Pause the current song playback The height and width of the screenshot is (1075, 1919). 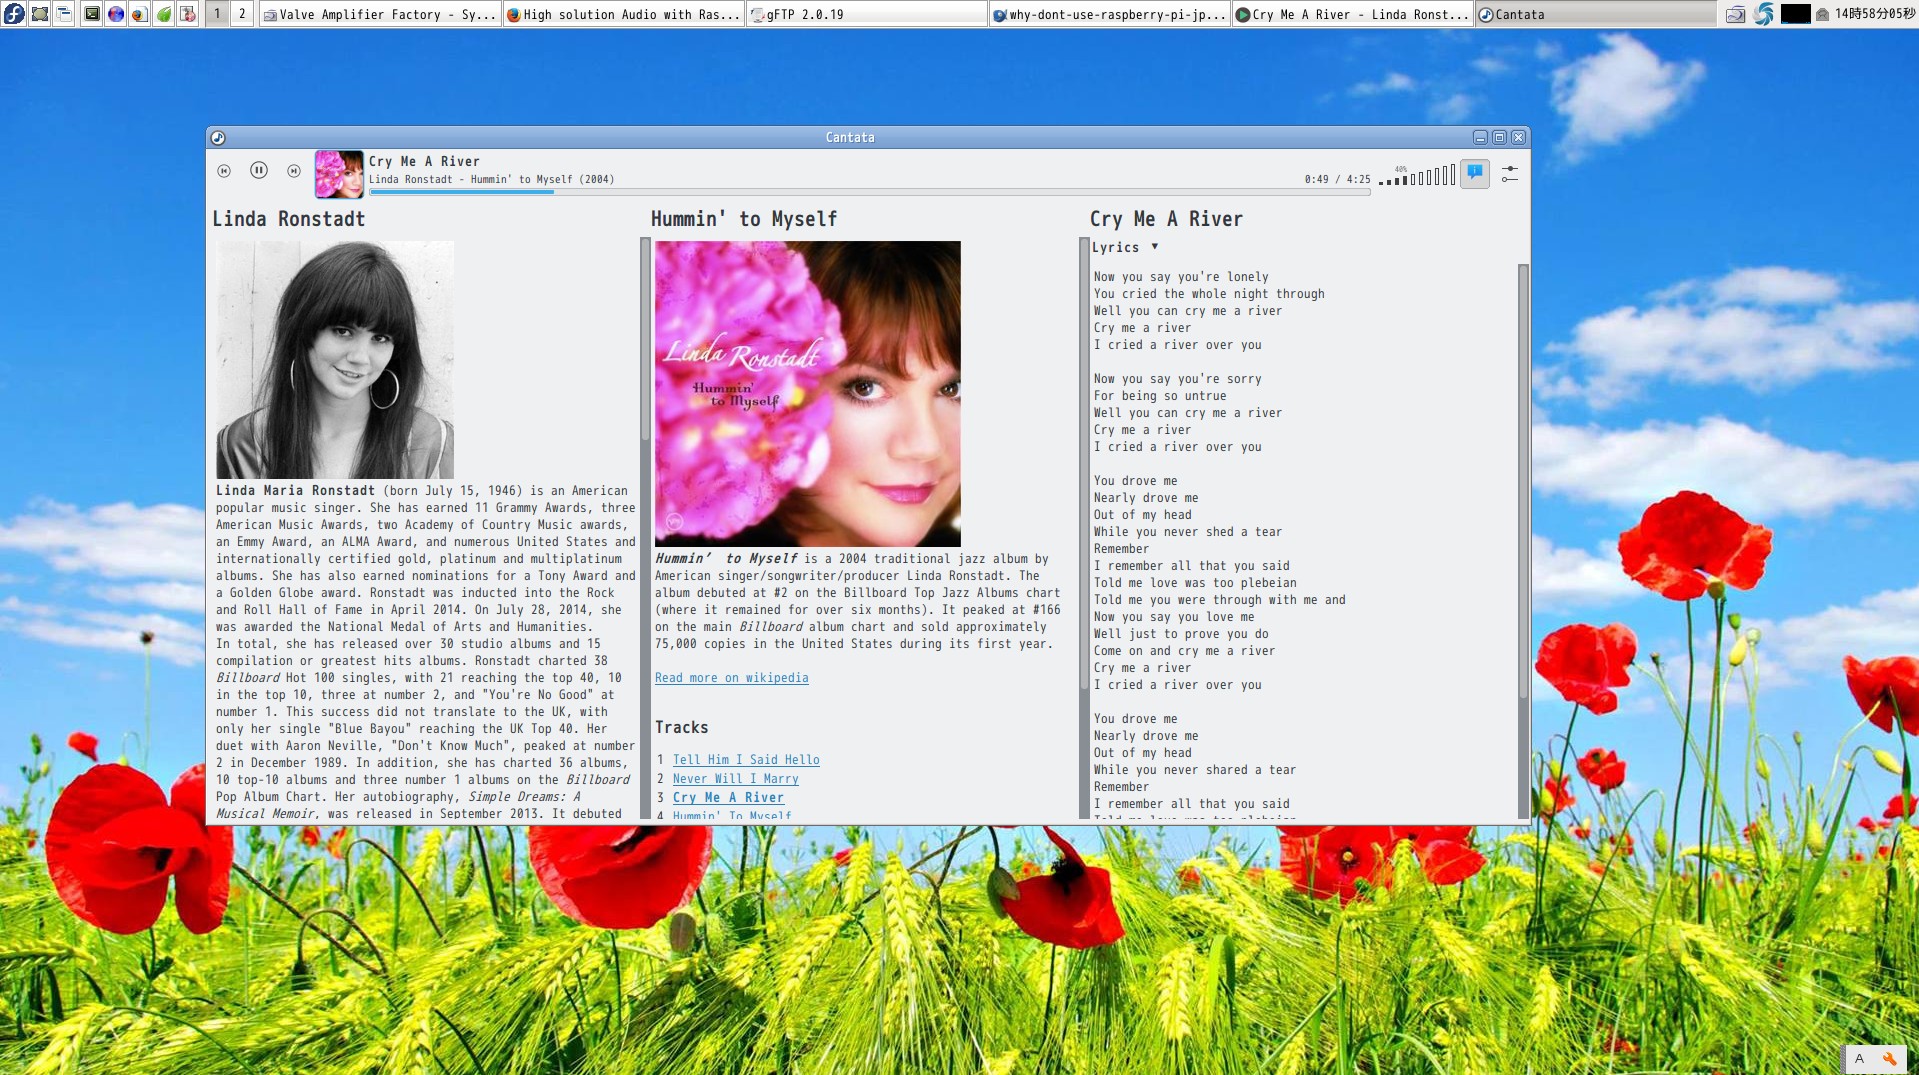pyautogui.click(x=259, y=171)
